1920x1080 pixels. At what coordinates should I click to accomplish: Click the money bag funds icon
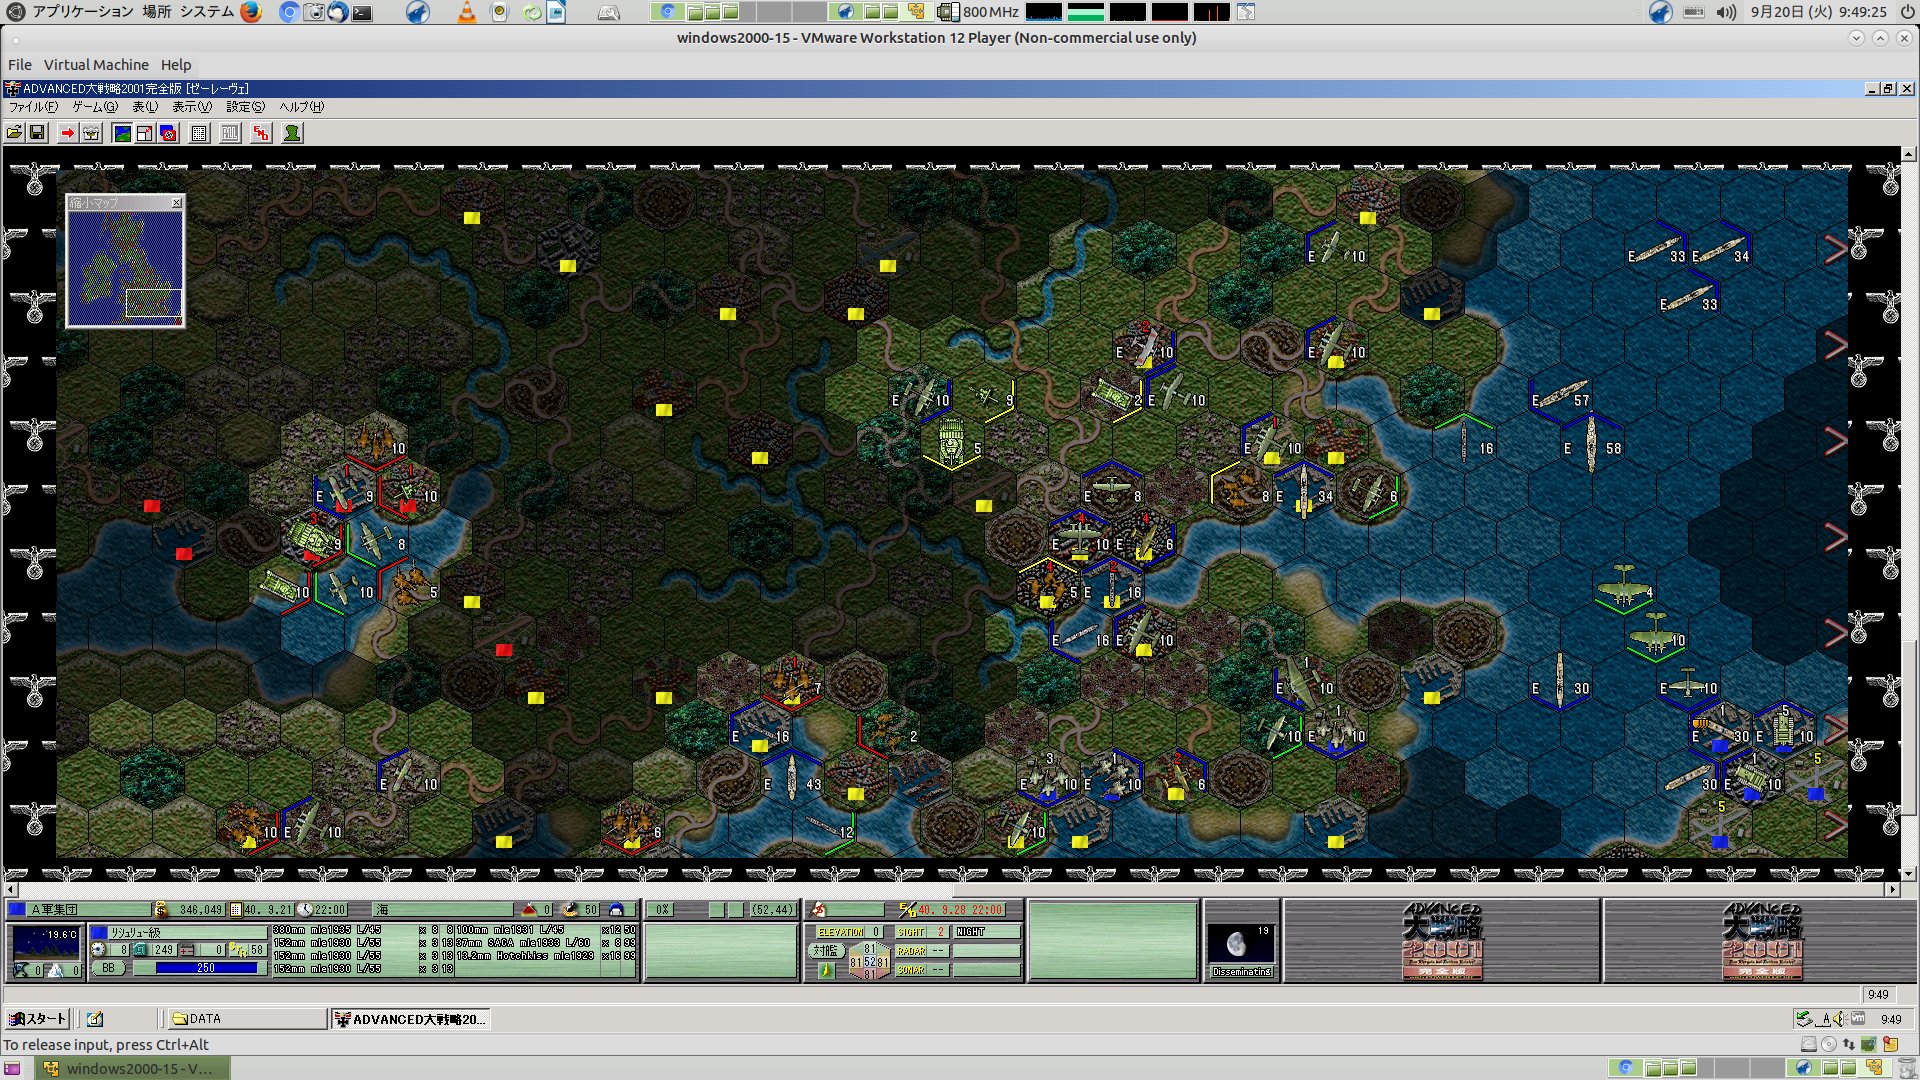pos(161,910)
